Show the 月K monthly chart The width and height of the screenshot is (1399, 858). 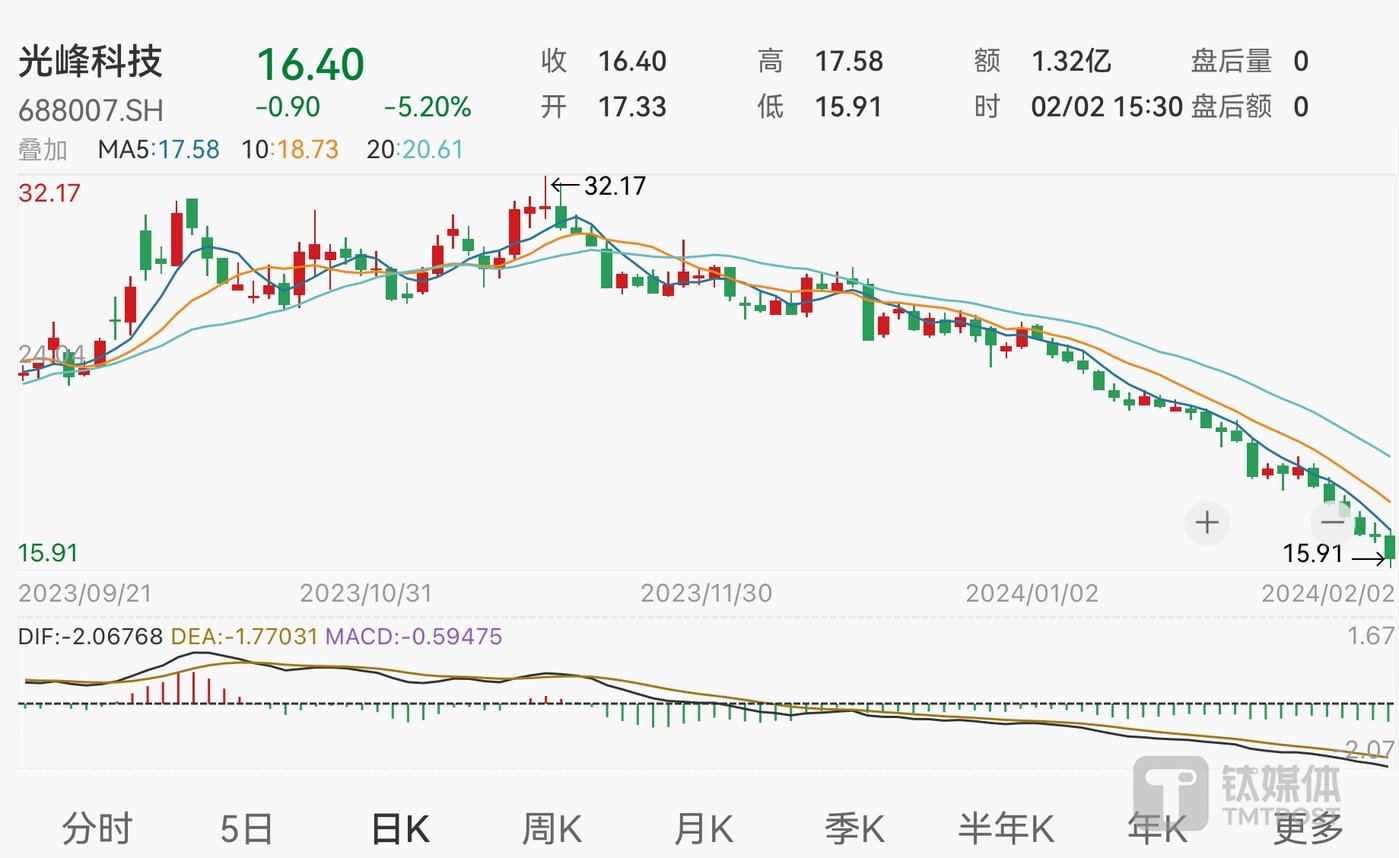(703, 829)
